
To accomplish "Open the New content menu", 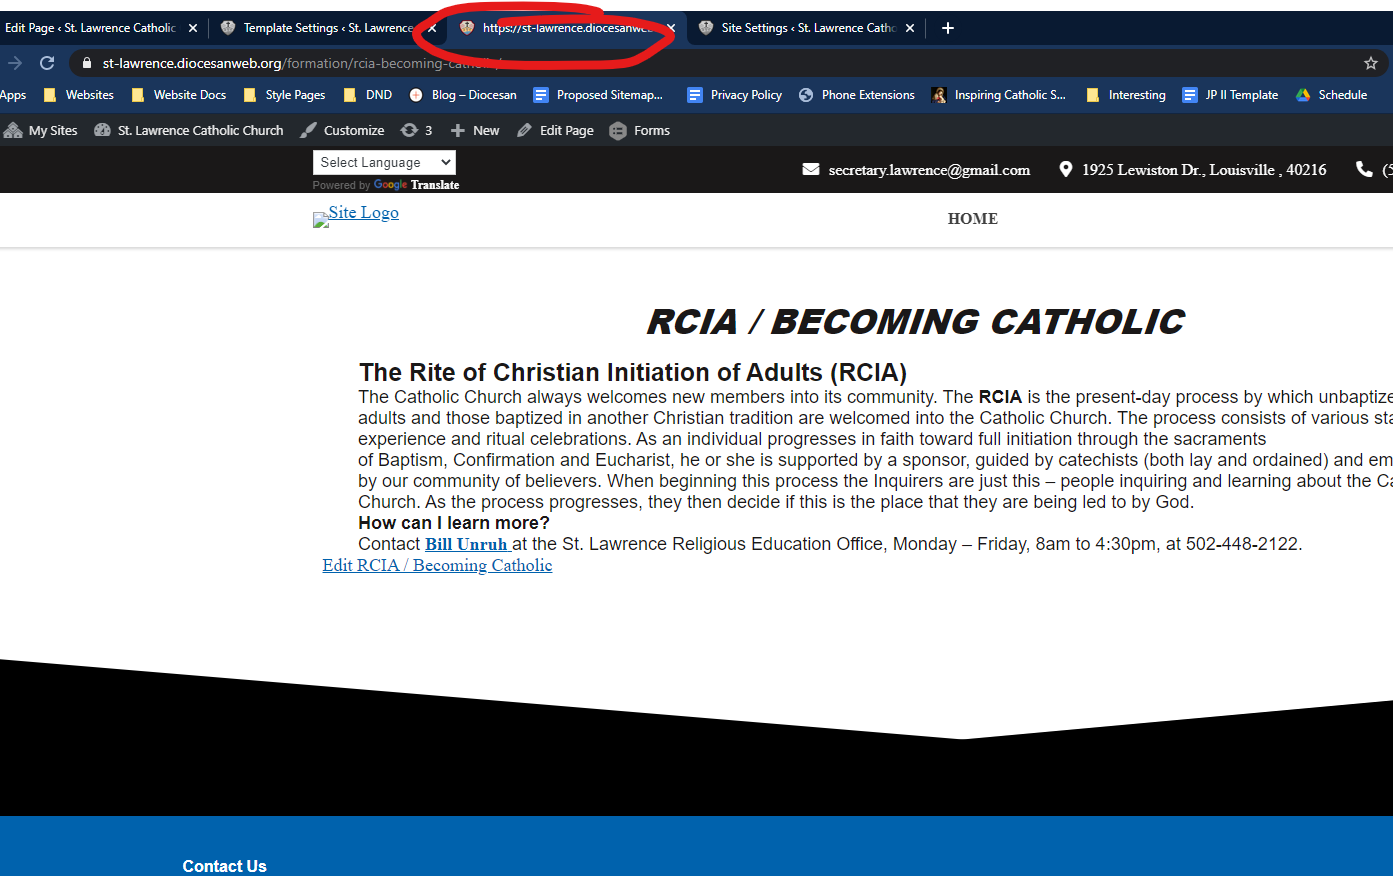I will pos(475,130).
